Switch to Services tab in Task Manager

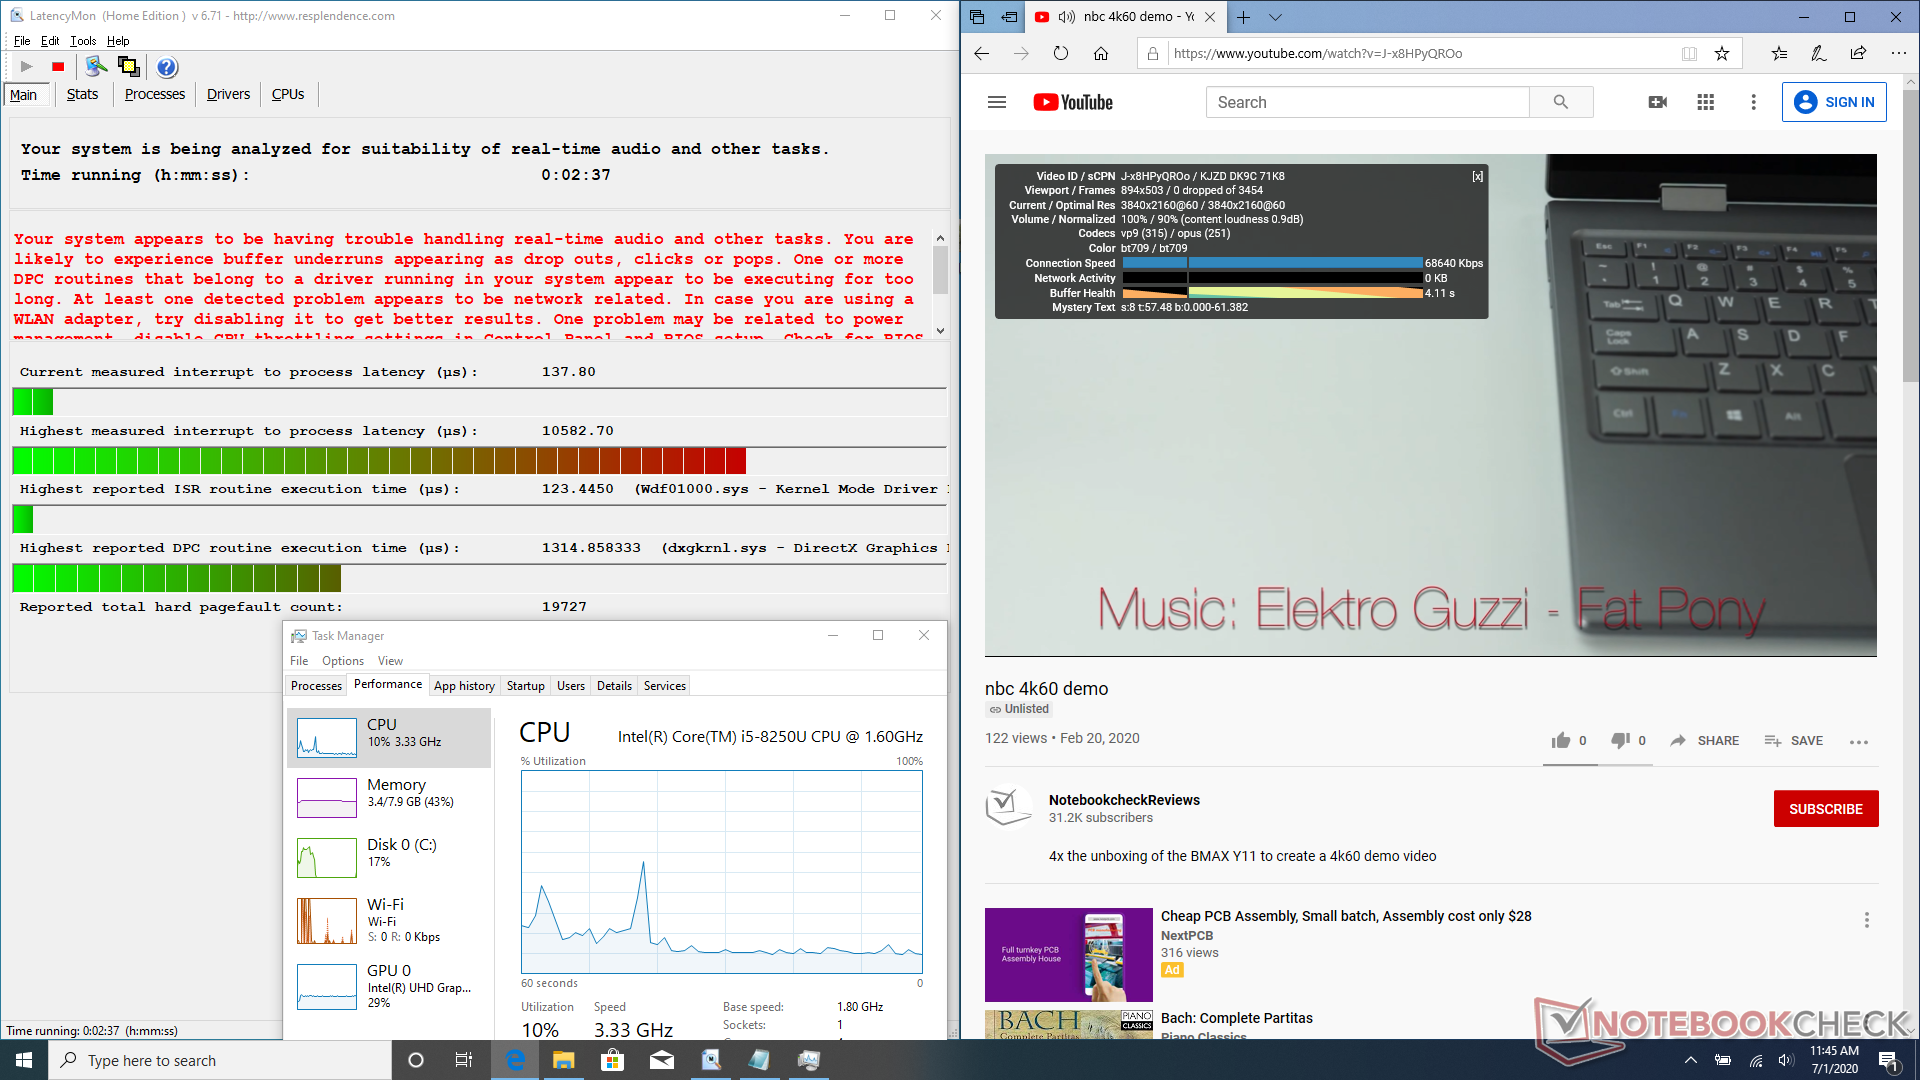(664, 686)
